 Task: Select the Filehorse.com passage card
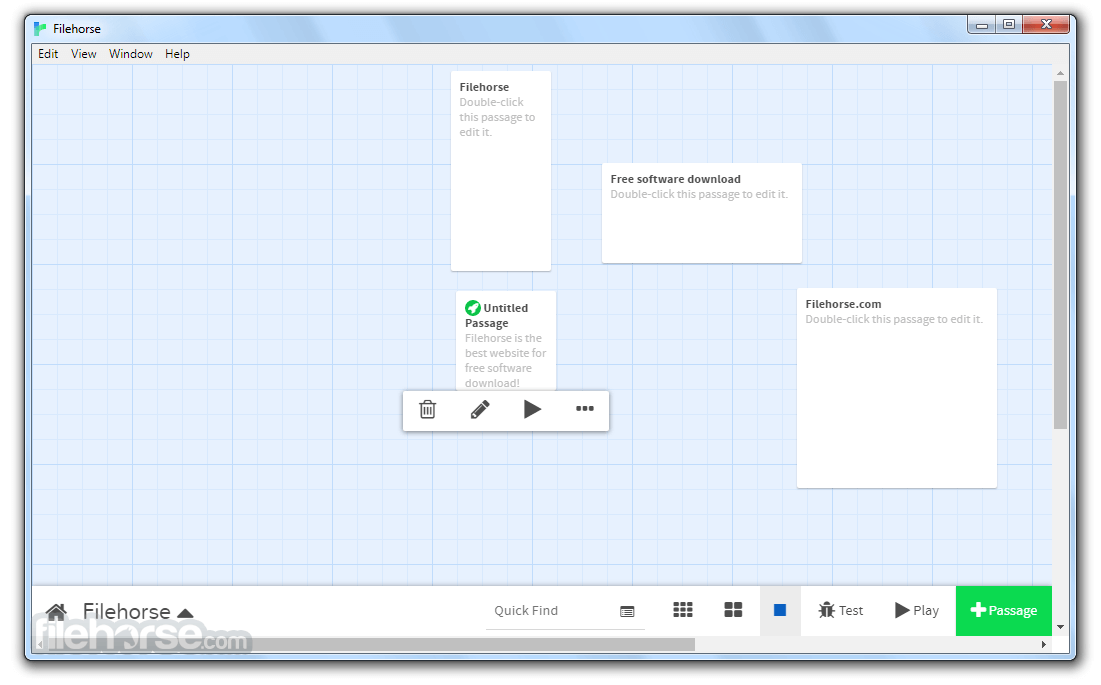tap(897, 387)
